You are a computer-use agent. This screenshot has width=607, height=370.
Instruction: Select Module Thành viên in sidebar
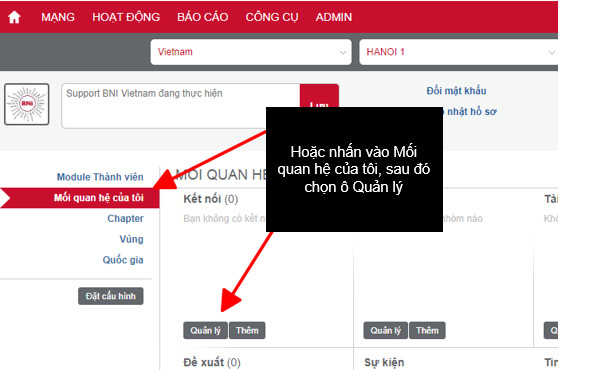[x=100, y=177]
